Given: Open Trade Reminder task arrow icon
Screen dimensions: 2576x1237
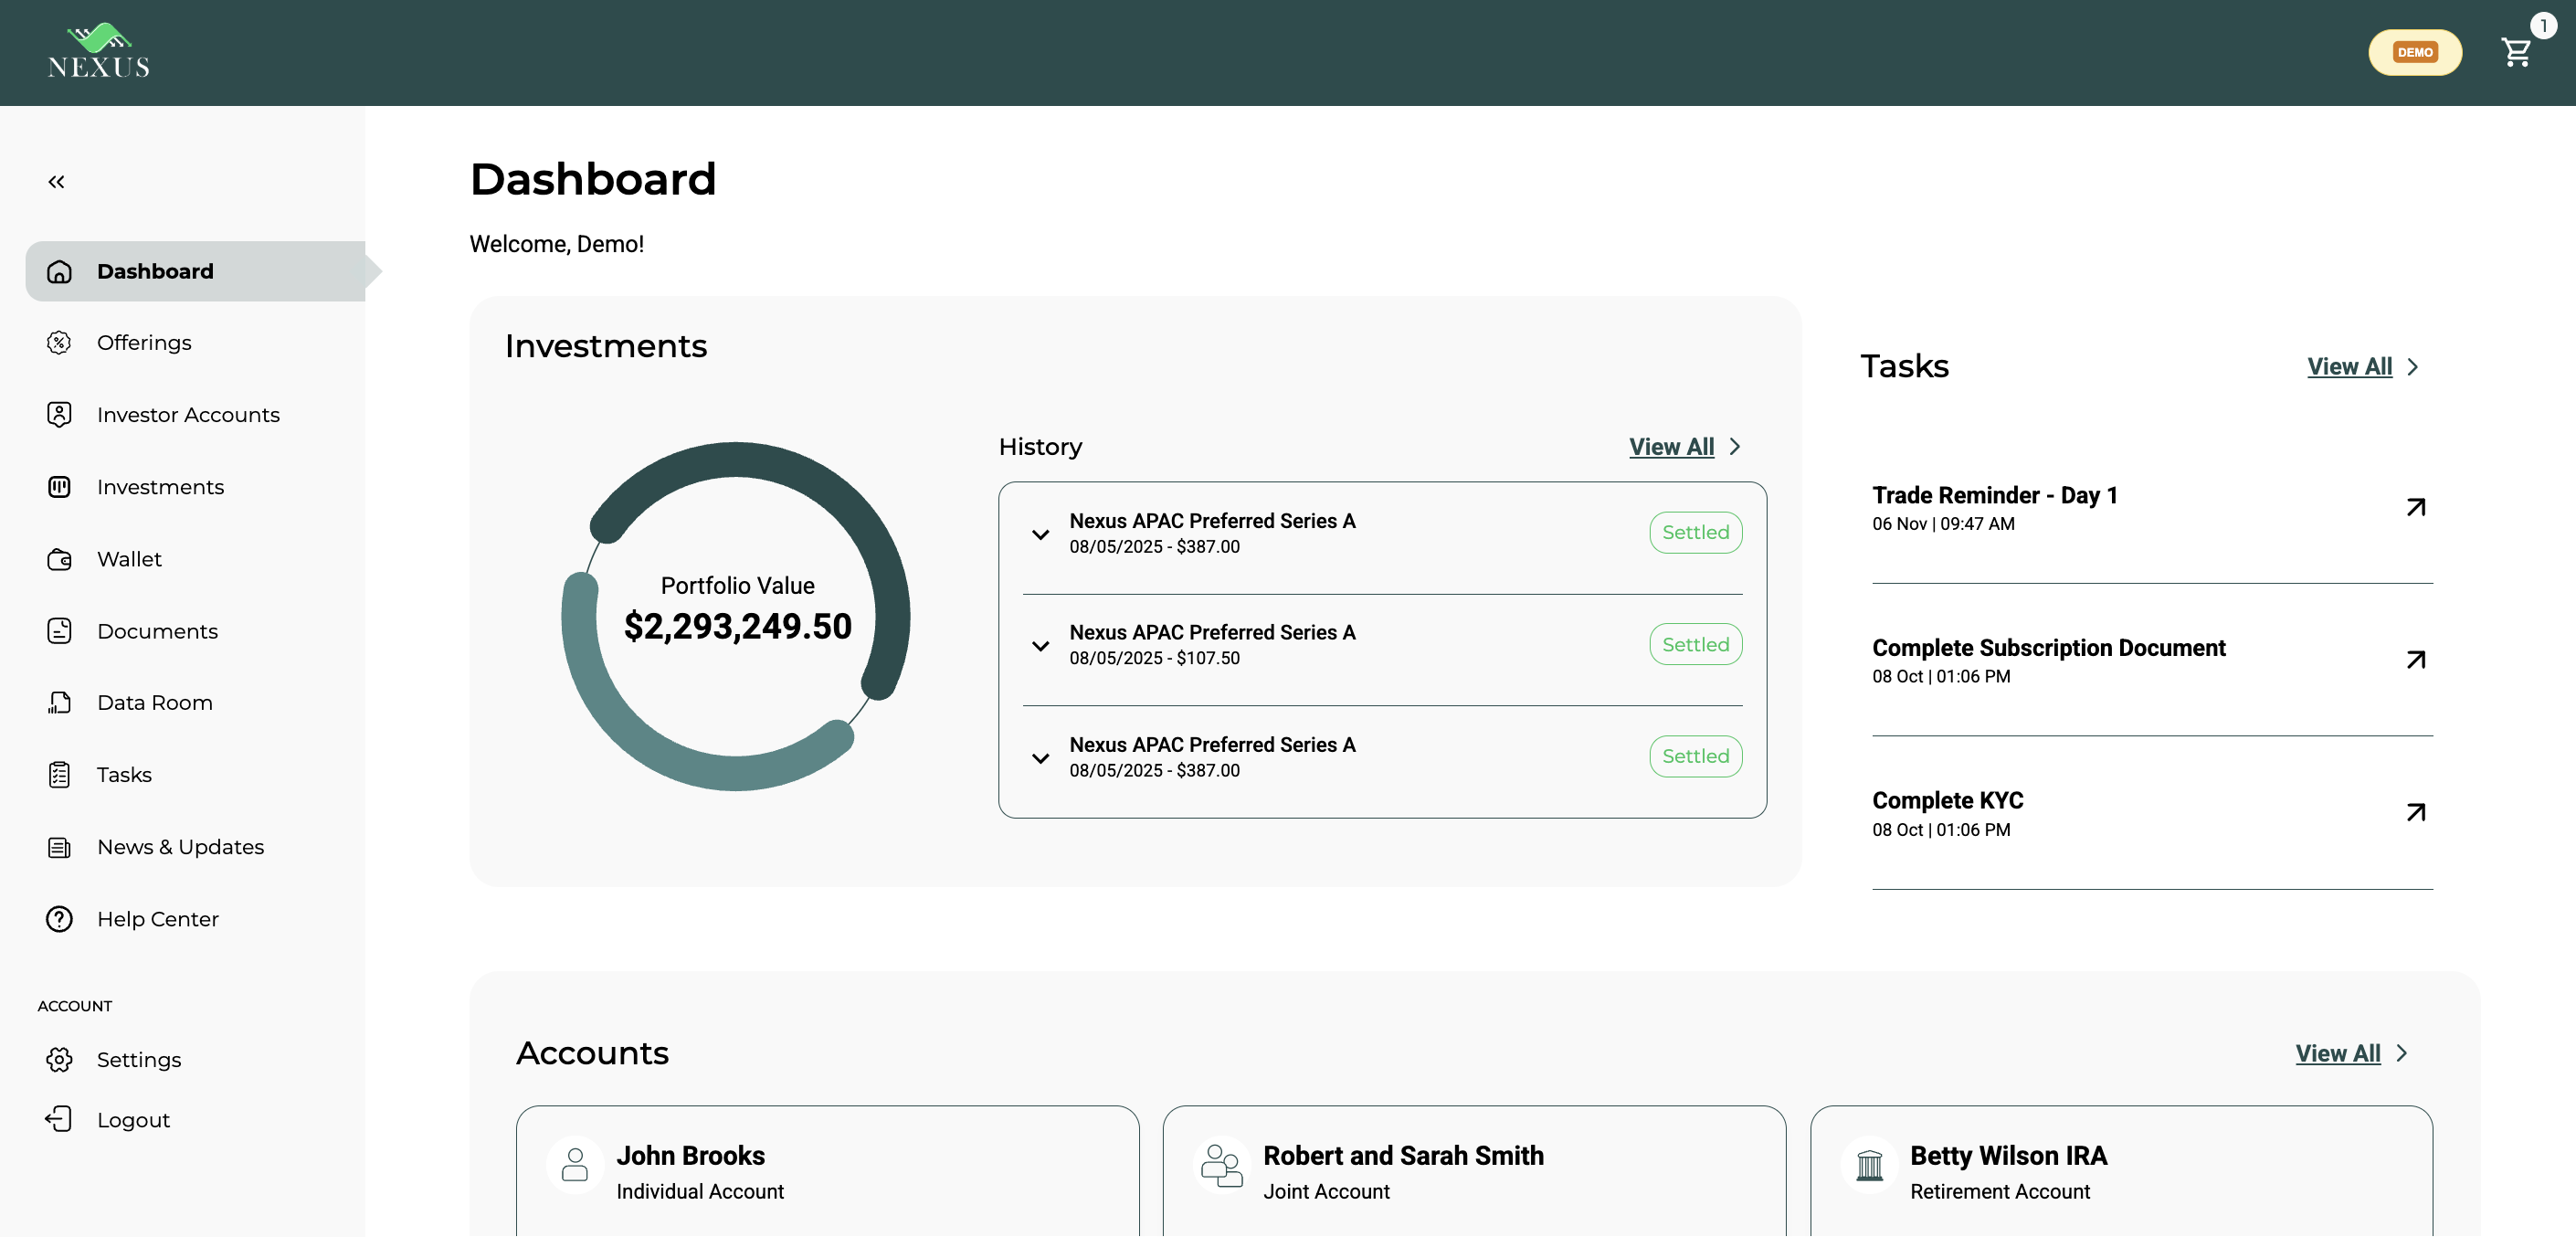Looking at the screenshot, I should coord(2415,507).
